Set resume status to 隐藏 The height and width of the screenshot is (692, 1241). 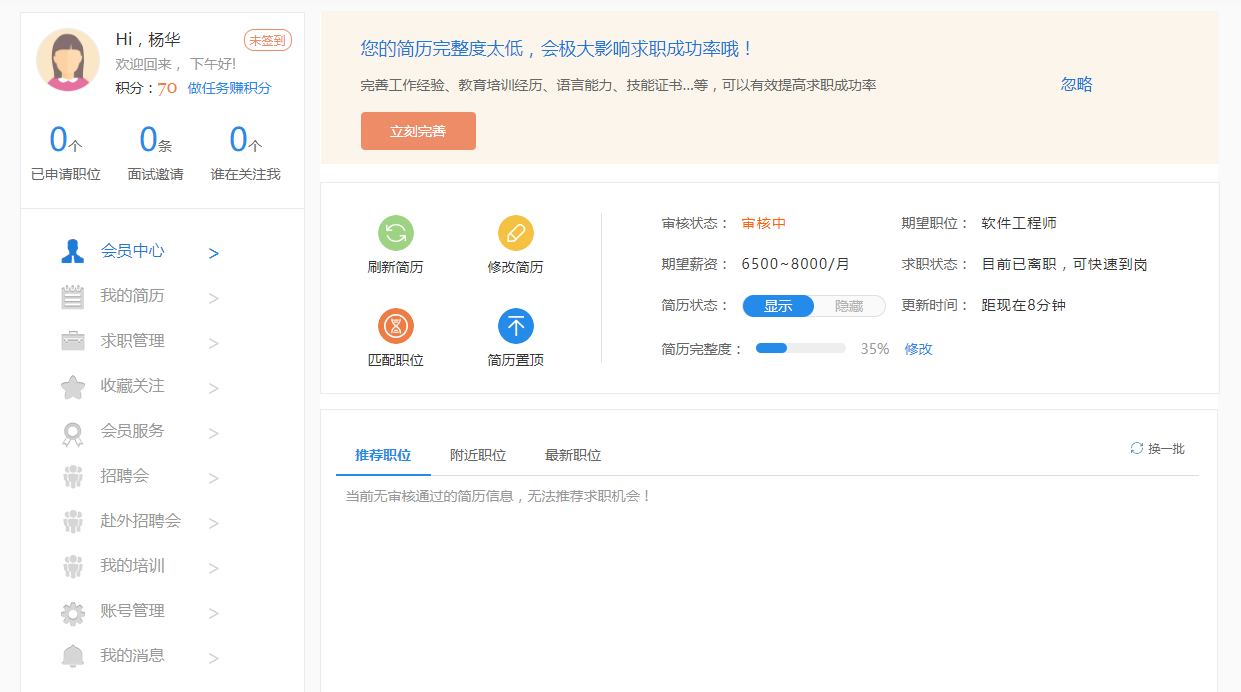(849, 306)
